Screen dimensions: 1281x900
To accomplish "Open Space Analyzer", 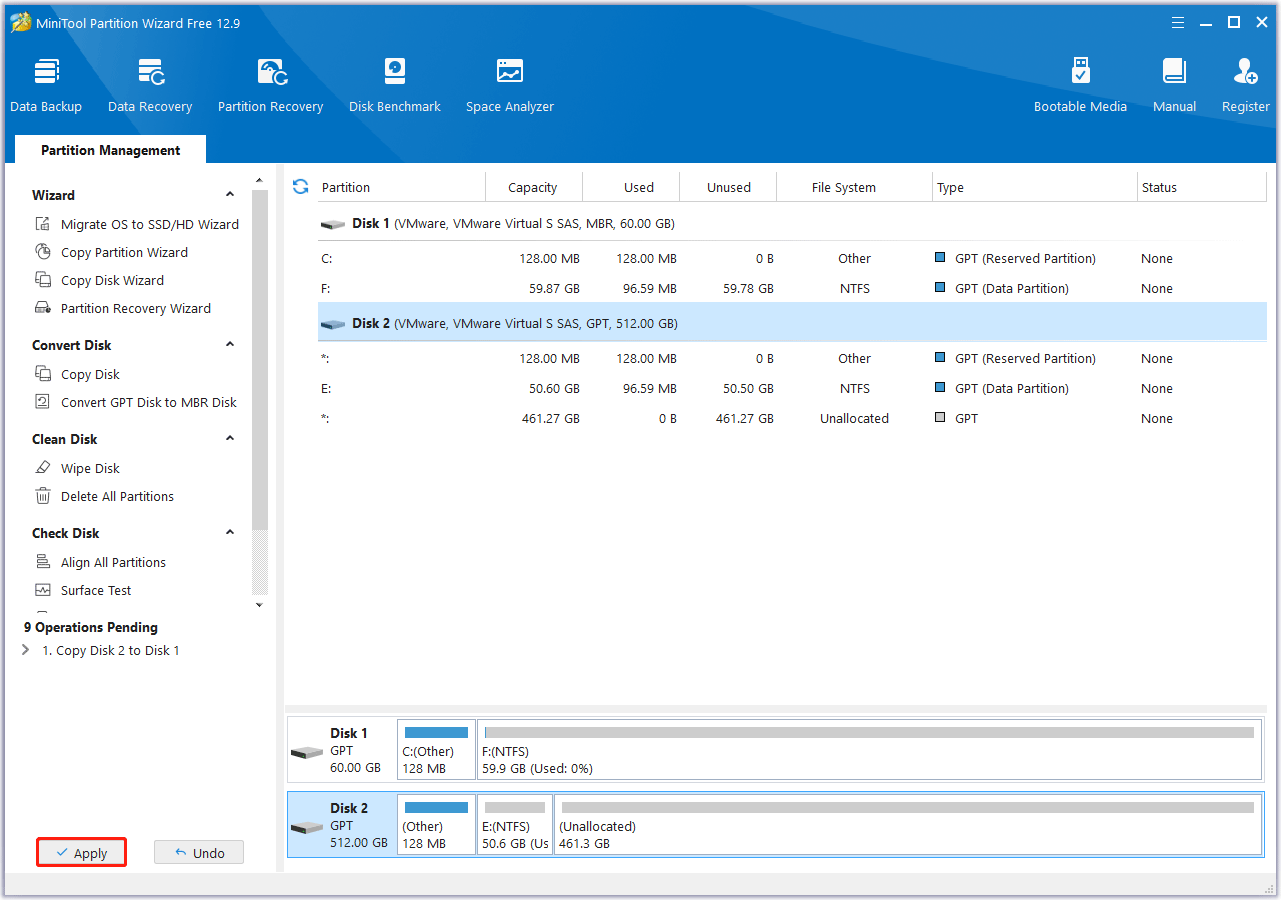I will point(509,82).
